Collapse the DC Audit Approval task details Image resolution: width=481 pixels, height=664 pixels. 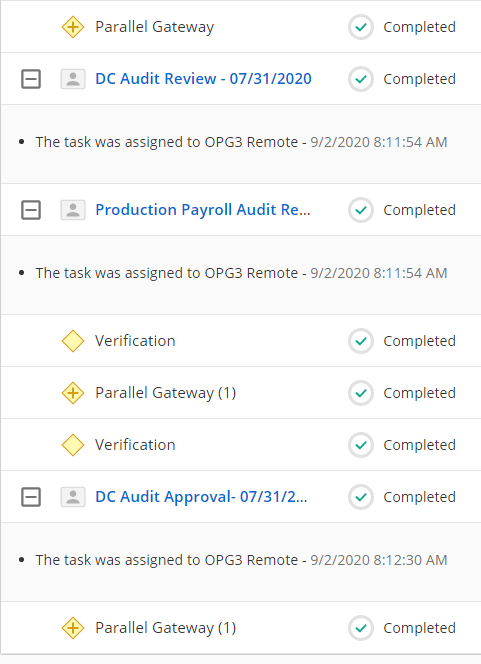point(31,497)
